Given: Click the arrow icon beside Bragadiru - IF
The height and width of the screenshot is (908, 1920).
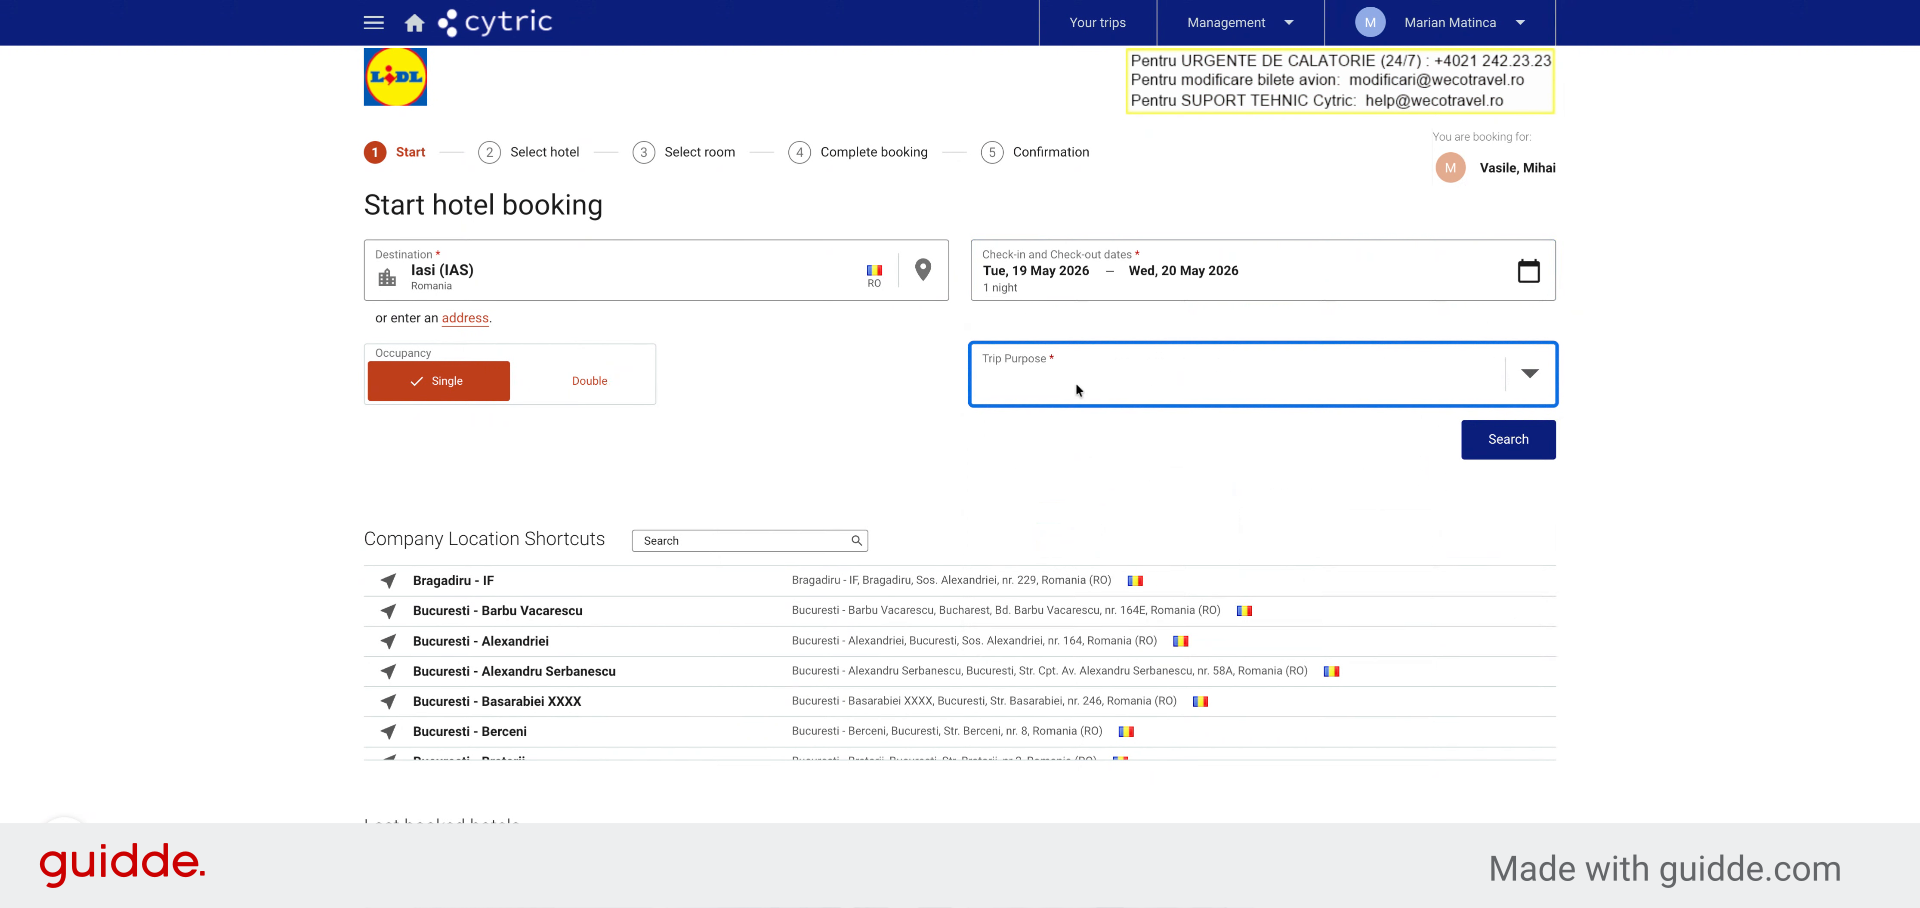Looking at the screenshot, I should pos(388,581).
